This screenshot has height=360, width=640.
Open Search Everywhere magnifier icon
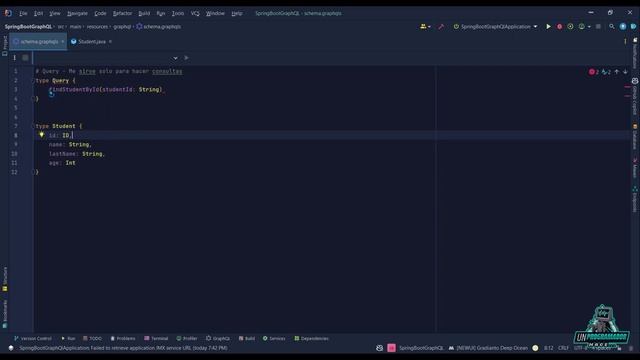click(611, 27)
